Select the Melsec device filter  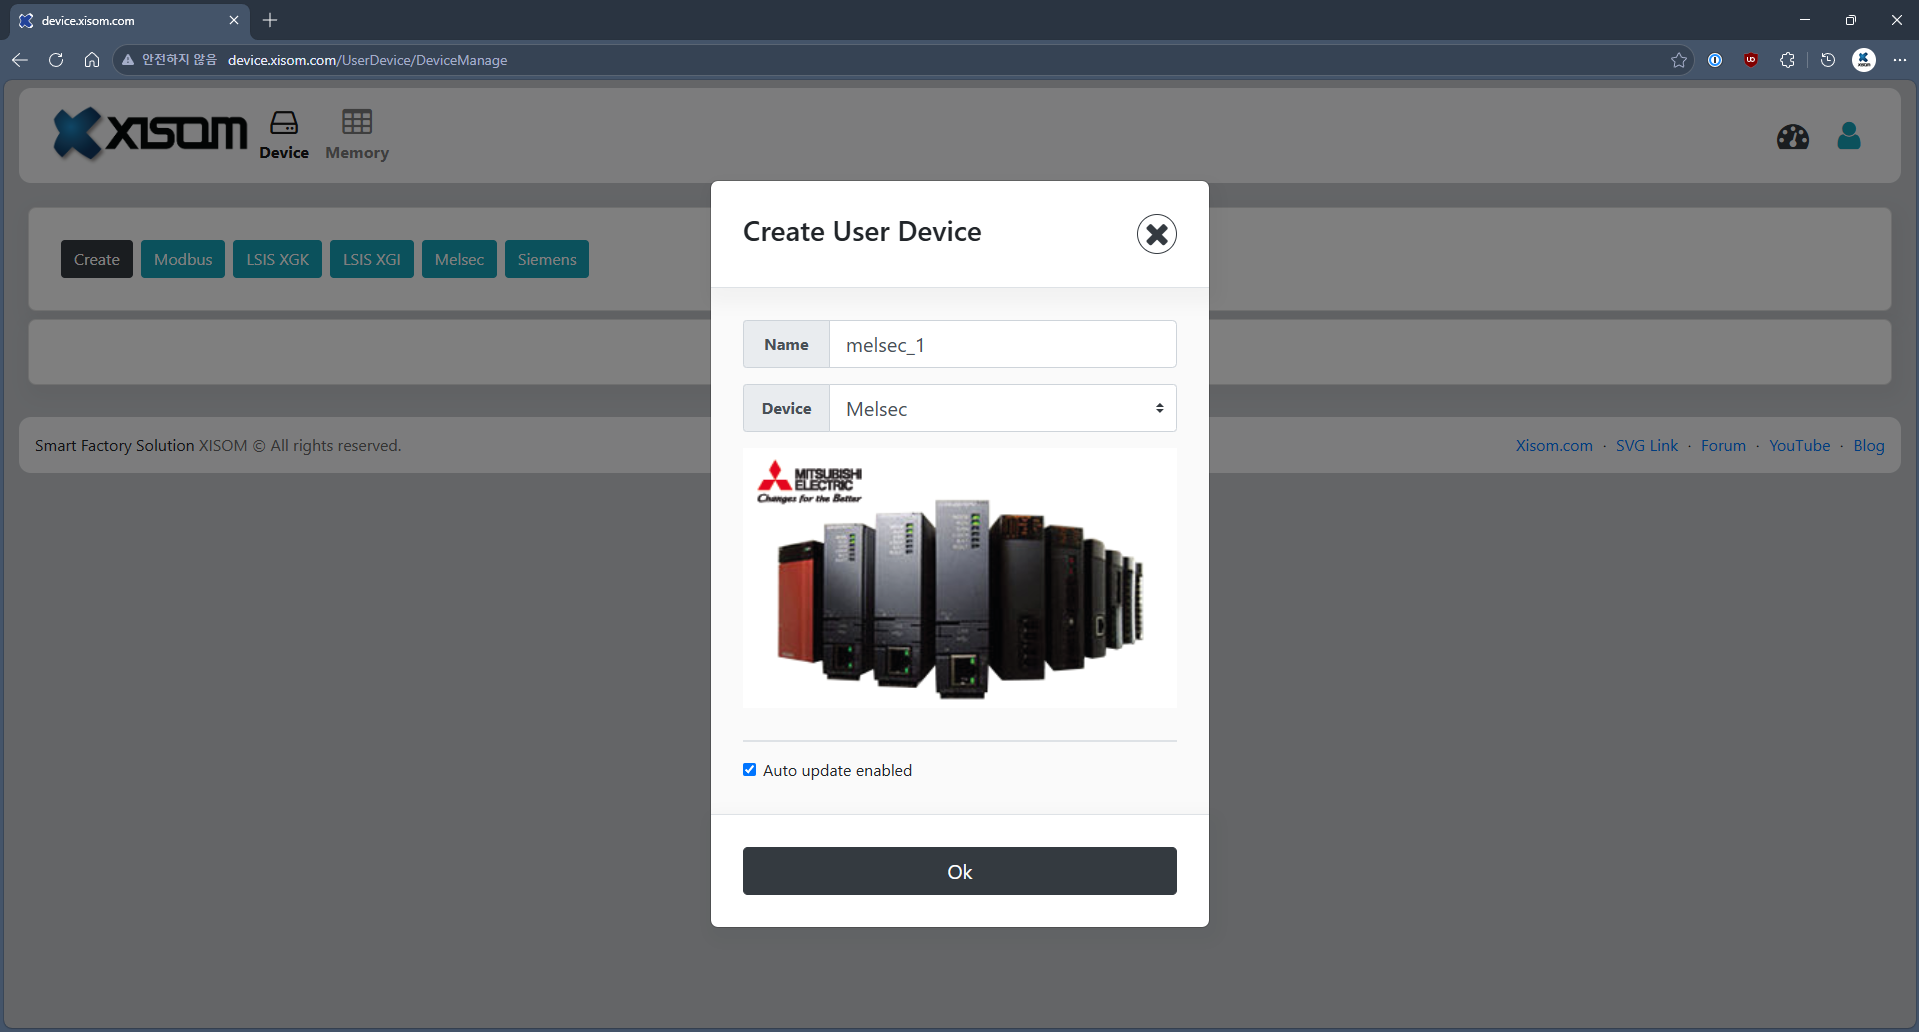pyautogui.click(x=459, y=259)
